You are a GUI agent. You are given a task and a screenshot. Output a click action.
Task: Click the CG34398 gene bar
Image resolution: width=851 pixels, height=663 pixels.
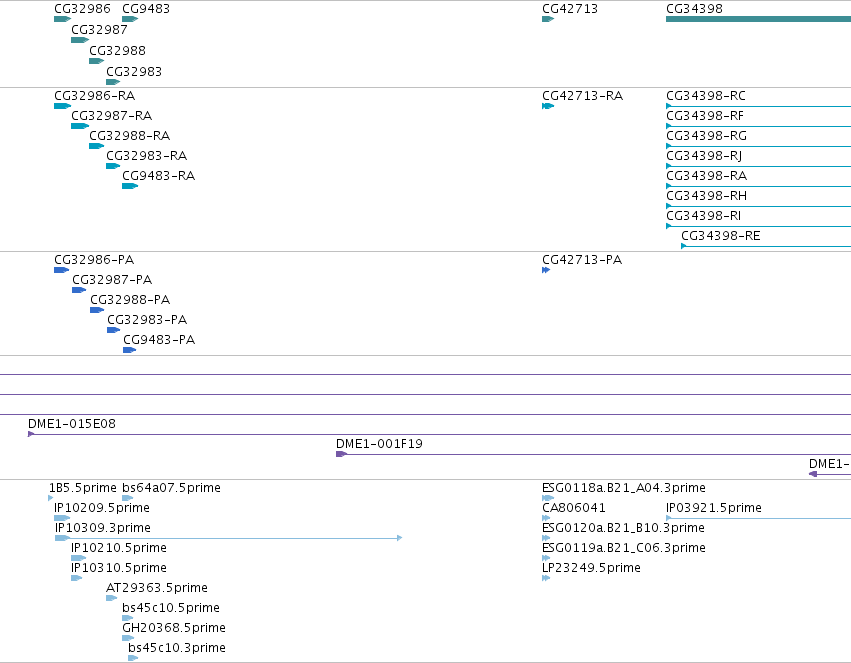(758, 19)
